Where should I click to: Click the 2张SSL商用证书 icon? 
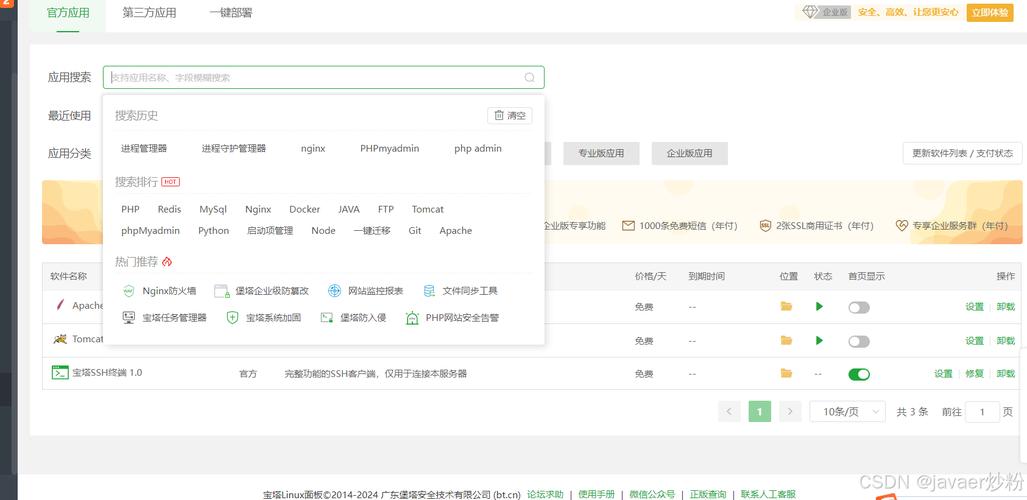click(x=765, y=225)
